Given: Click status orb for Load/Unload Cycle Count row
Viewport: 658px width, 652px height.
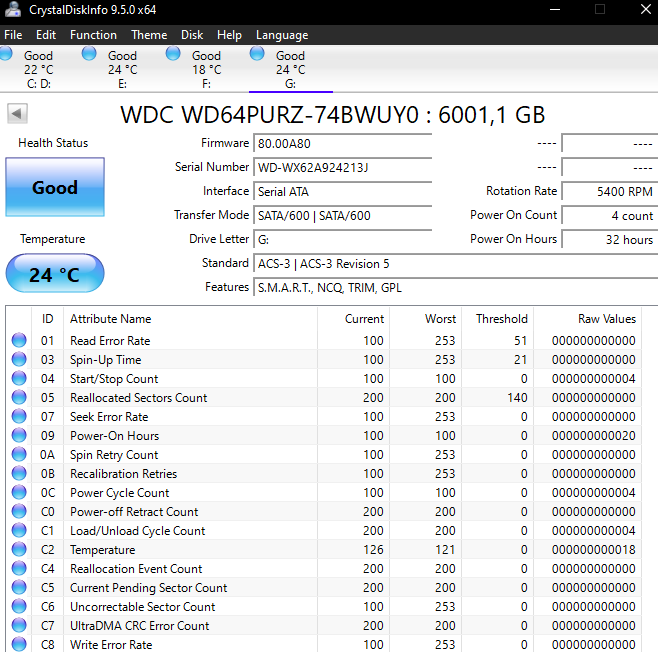Looking at the screenshot, I should [x=19, y=530].
